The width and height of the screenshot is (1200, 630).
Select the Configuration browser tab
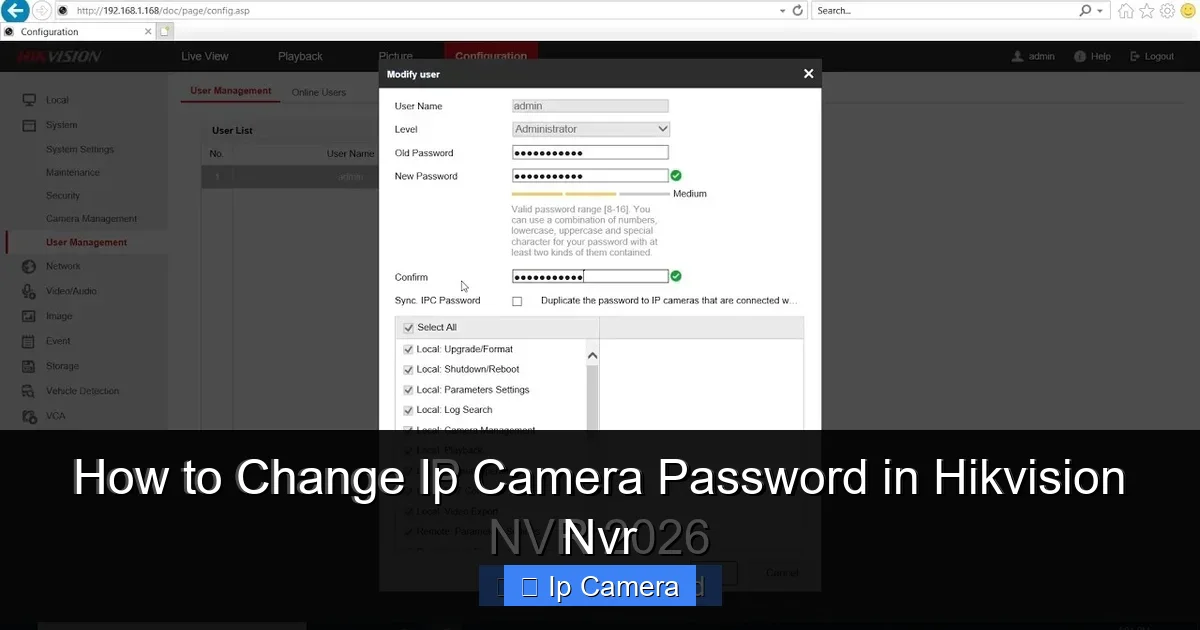coord(77,32)
